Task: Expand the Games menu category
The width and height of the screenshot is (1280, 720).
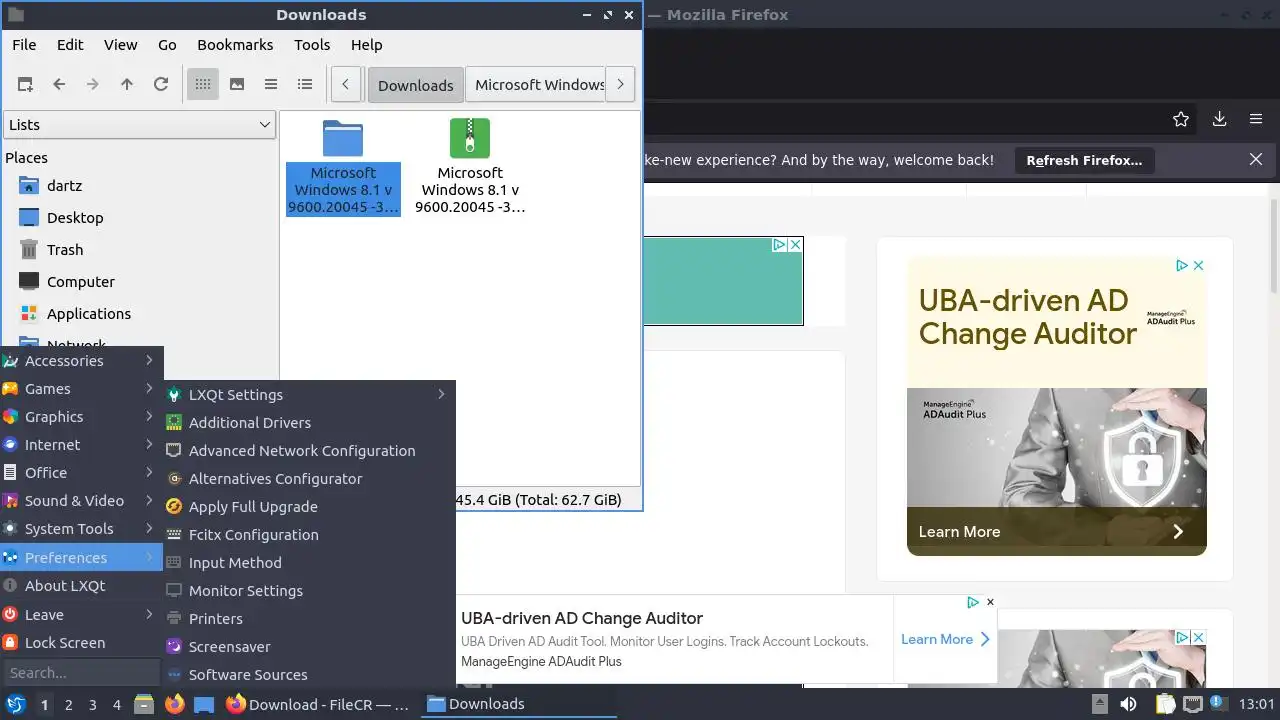Action: [x=81, y=389]
